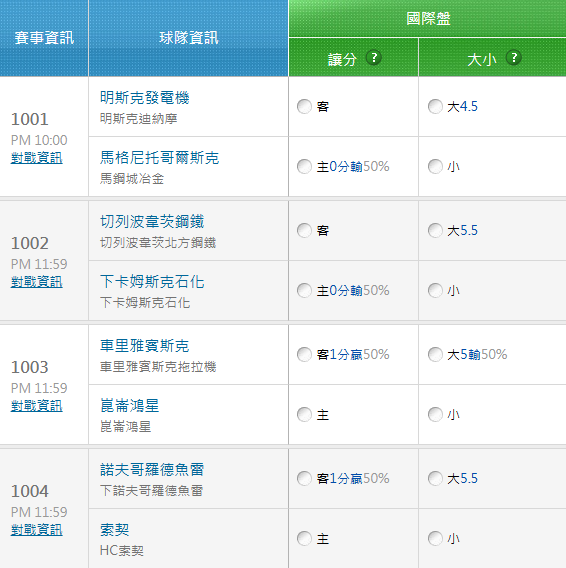Click the help icon next to 大小
Screen dimensions: 566x568
(x=513, y=58)
